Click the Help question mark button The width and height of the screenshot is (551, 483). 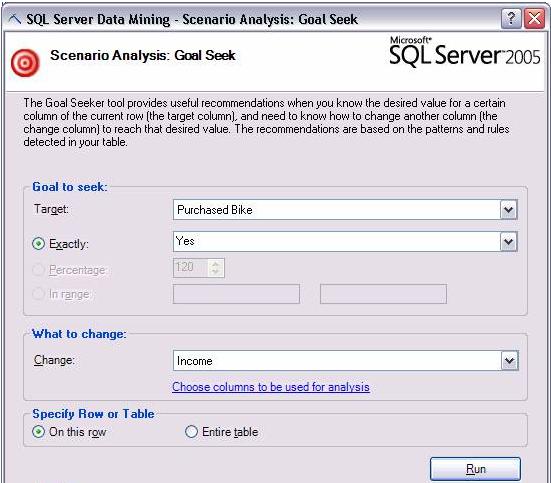[x=511, y=18]
